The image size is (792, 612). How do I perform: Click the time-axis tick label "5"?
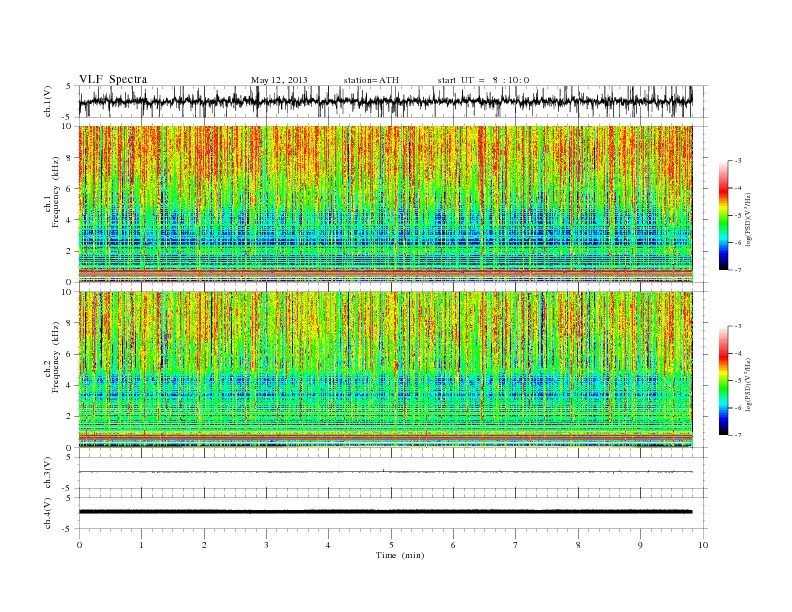(391, 545)
